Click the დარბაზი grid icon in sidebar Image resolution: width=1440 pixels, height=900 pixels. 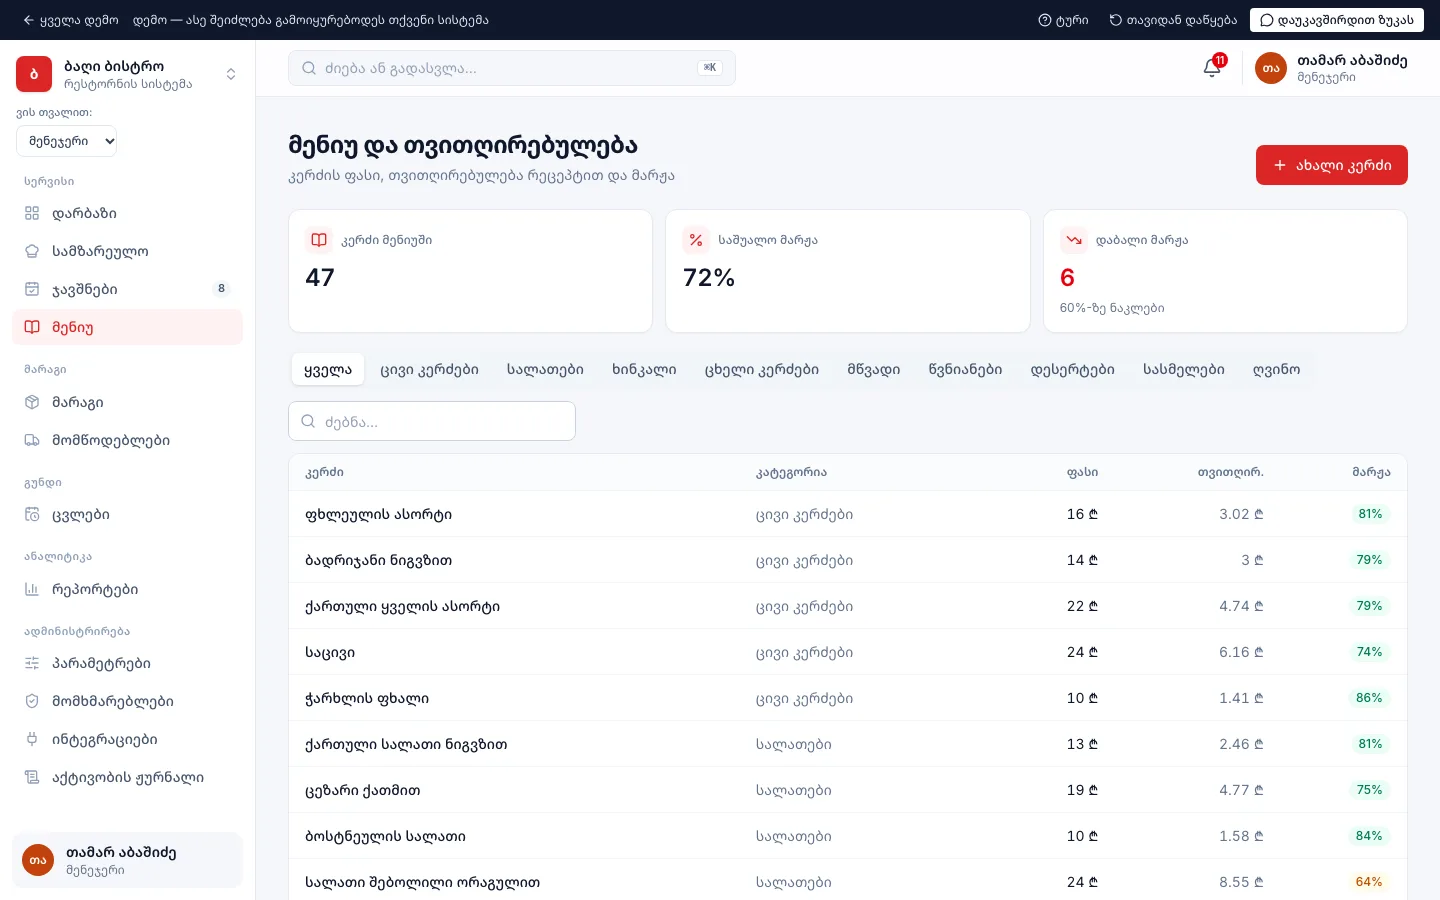click(x=32, y=213)
